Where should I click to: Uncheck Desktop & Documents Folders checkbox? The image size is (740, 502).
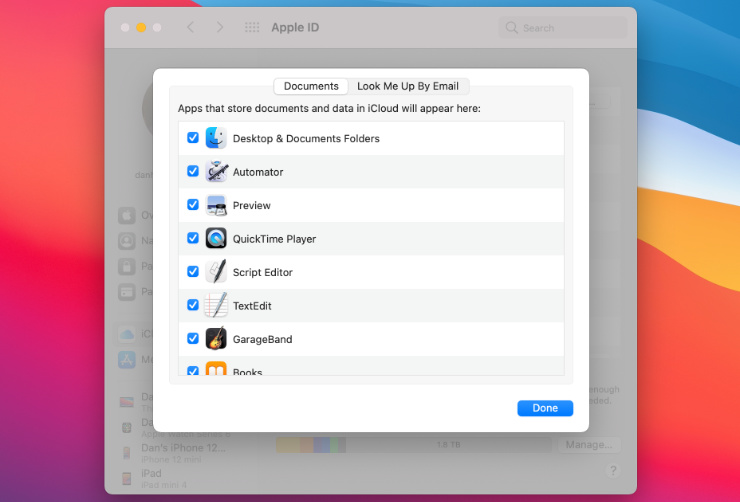coord(193,137)
